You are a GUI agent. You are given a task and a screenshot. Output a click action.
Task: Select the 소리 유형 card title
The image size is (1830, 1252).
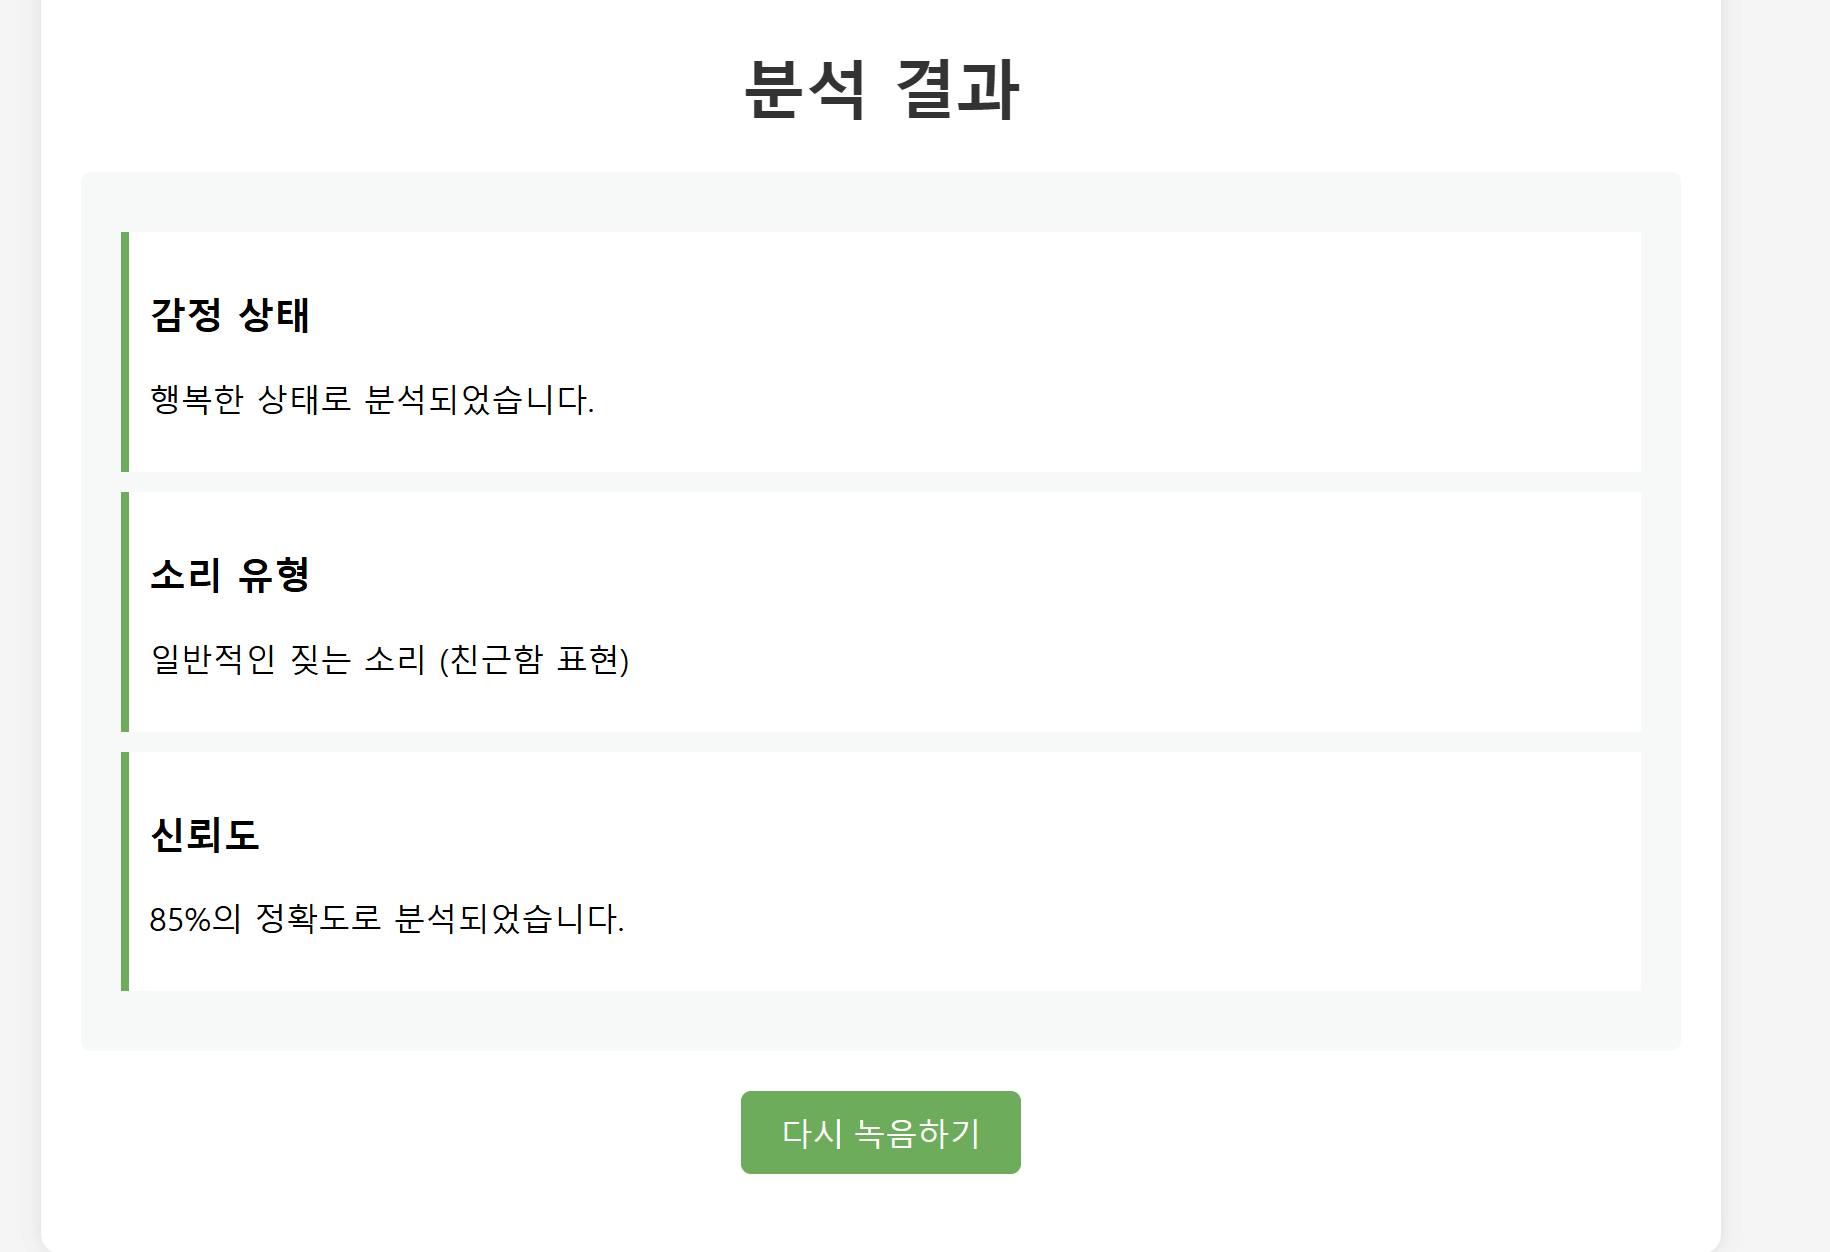[230, 575]
